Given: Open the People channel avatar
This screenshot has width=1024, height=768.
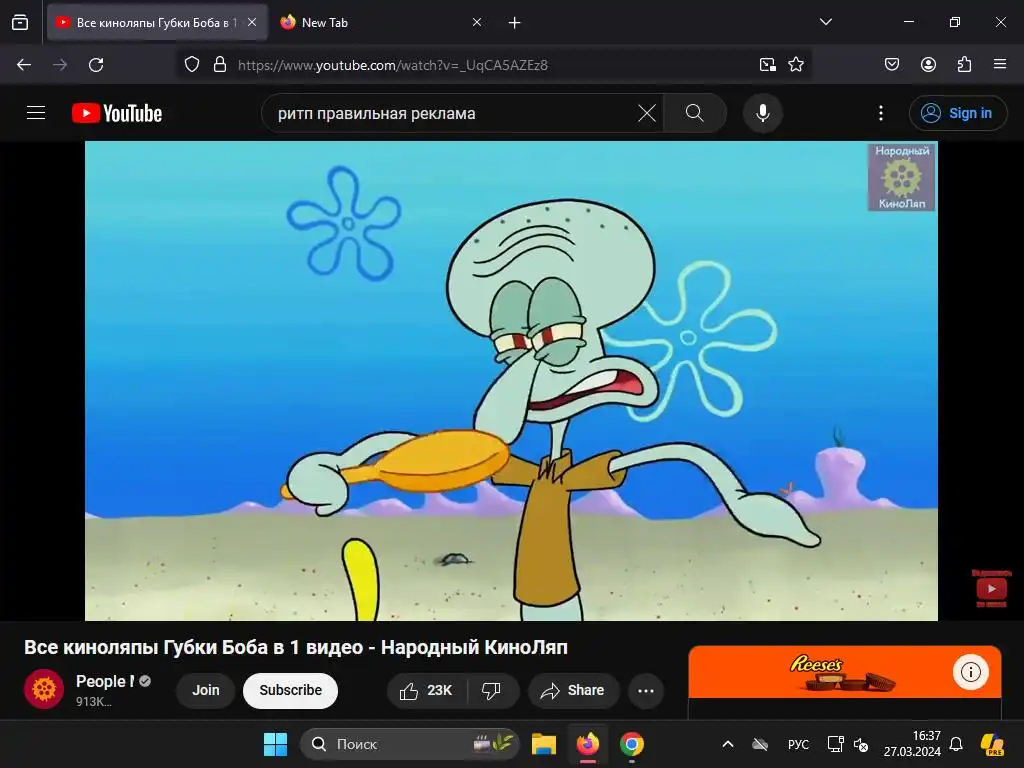Looking at the screenshot, I should coord(44,689).
